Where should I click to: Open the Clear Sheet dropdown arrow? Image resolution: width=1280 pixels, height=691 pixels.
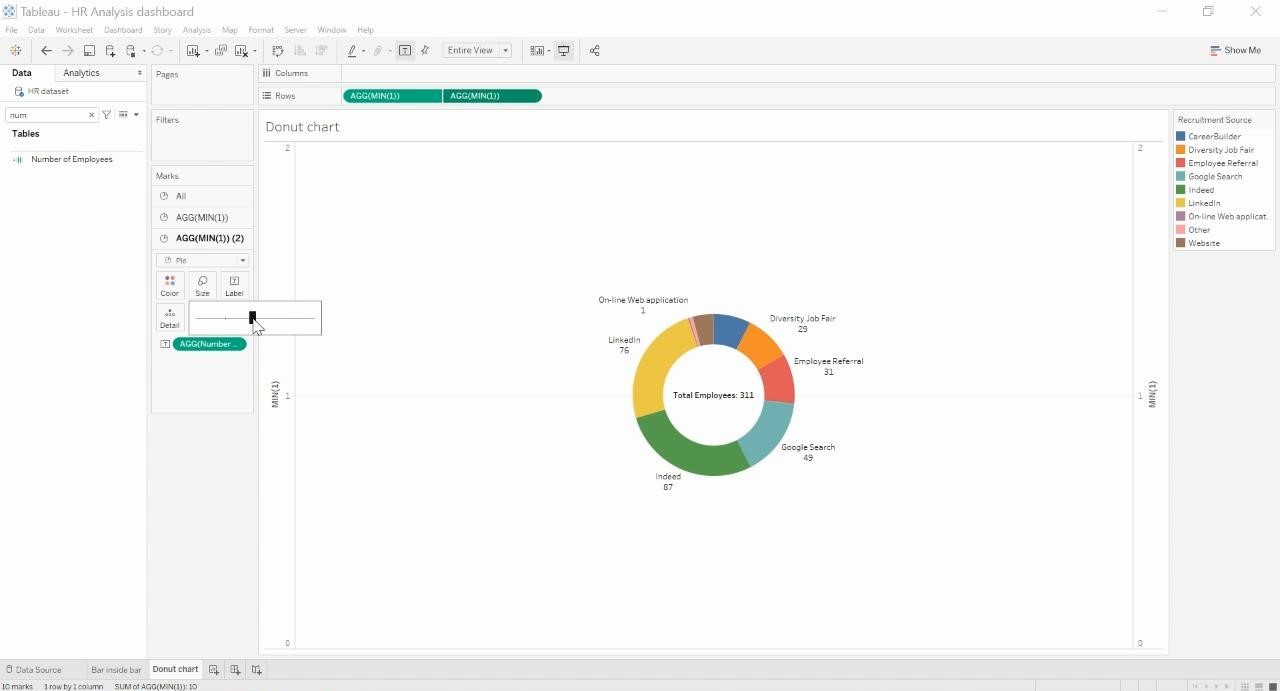click(254, 51)
